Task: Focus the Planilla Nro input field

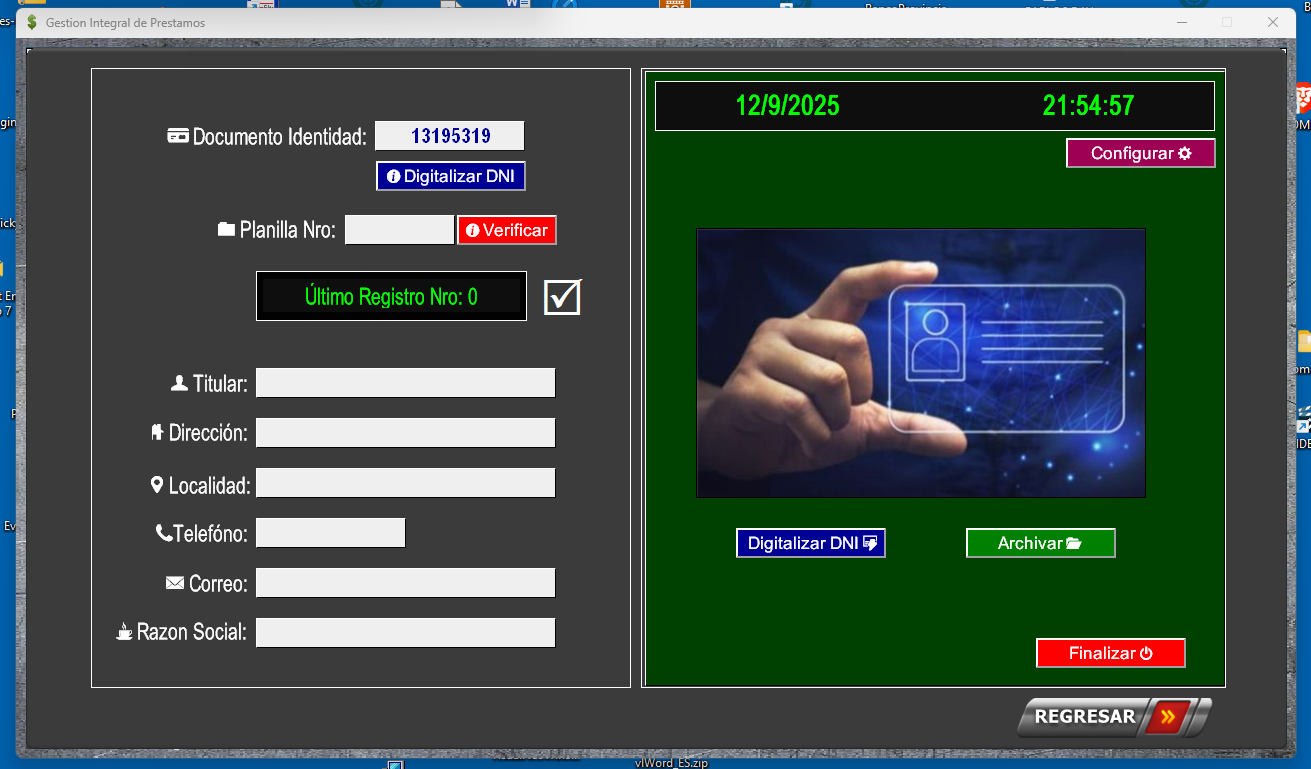Action: 399,230
